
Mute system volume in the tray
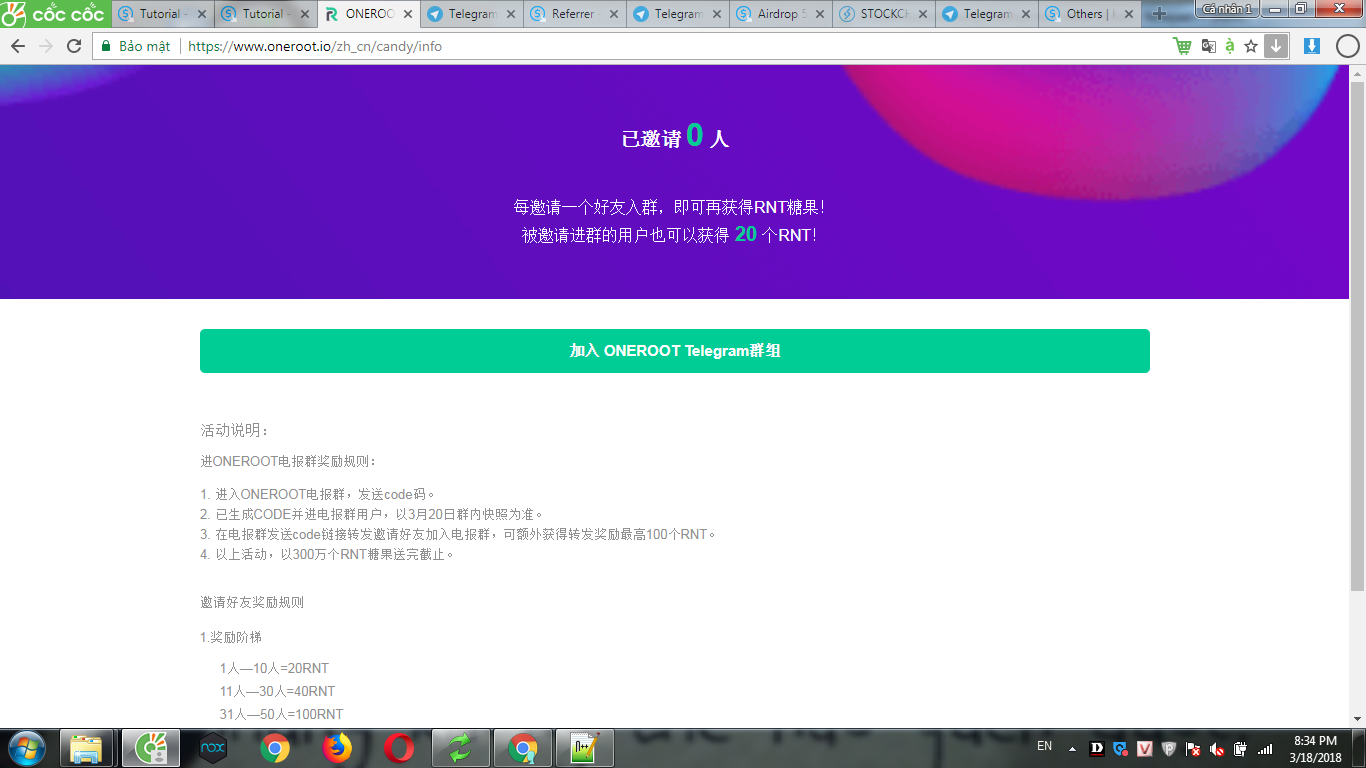click(1216, 748)
